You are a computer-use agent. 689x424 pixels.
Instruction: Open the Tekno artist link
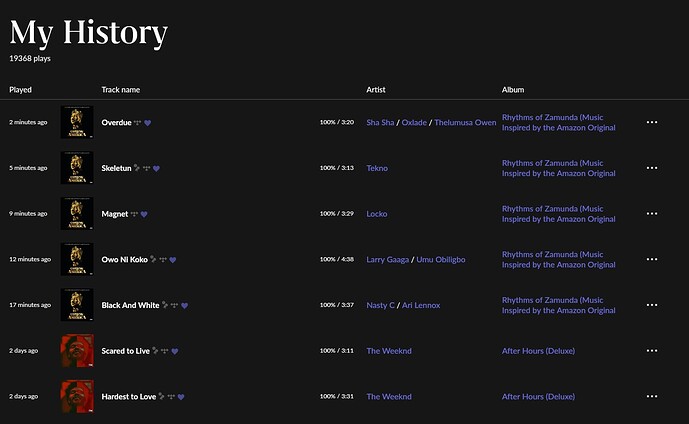(377, 168)
